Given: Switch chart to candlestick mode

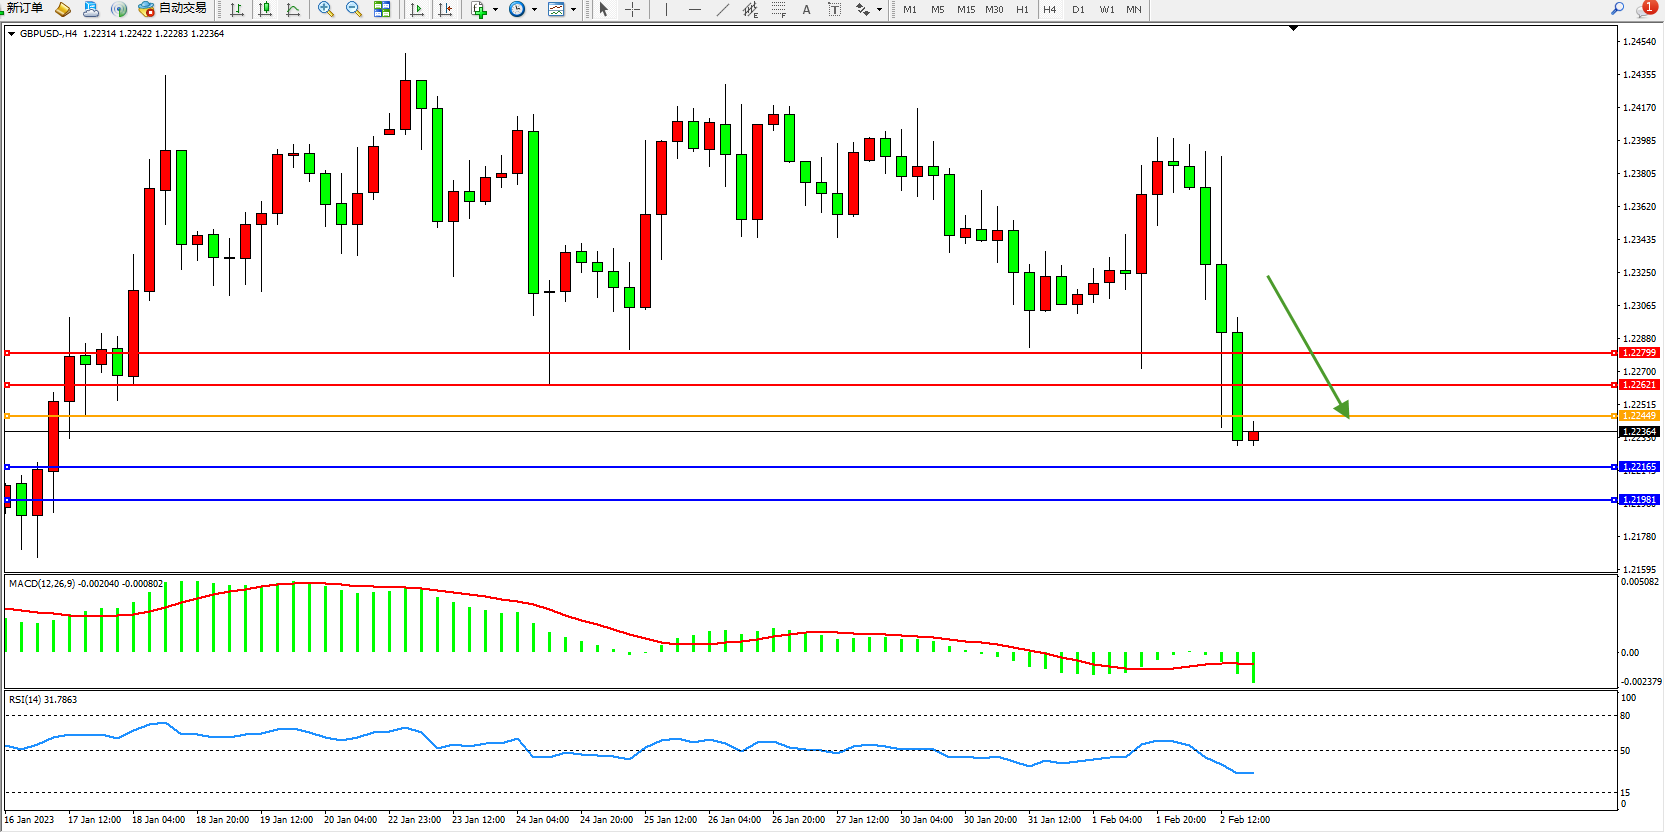Looking at the screenshot, I should coord(265,9).
